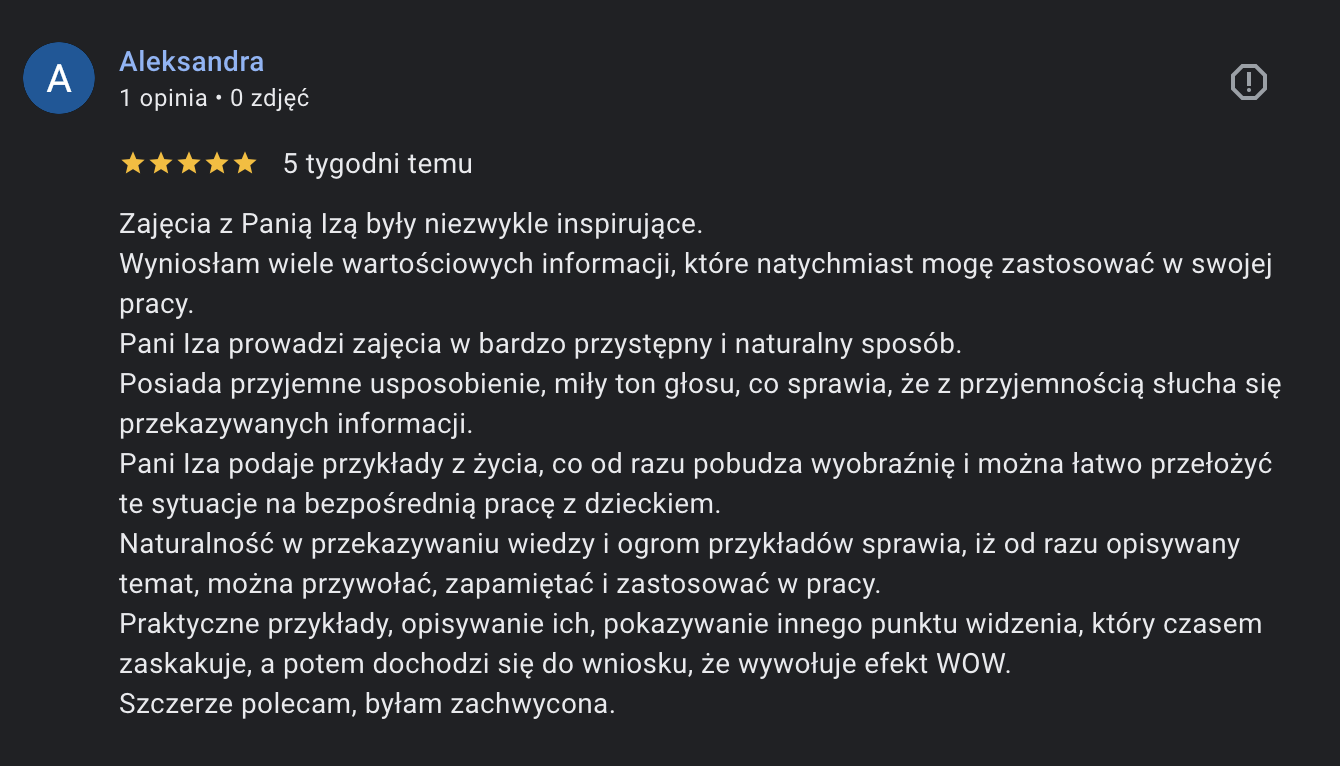Click the line starting 'Wyniosłam wiele wartościowych'
The width and height of the screenshot is (1340, 766).
click(x=696, y=264)
